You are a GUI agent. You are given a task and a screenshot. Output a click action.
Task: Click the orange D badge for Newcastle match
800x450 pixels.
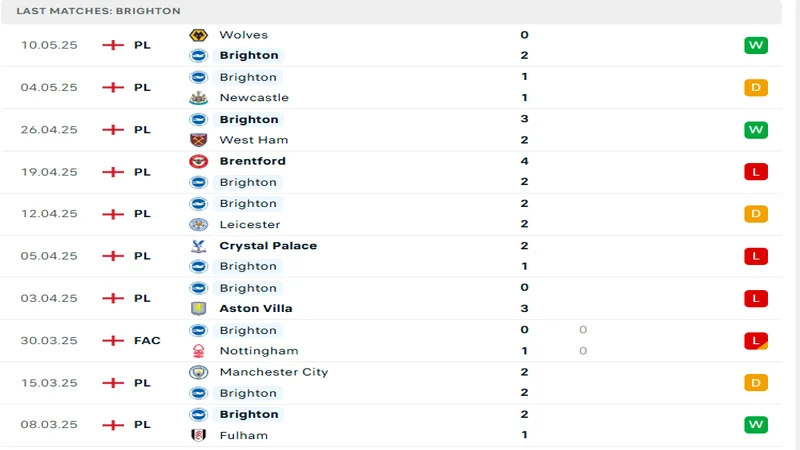[755, 87]
